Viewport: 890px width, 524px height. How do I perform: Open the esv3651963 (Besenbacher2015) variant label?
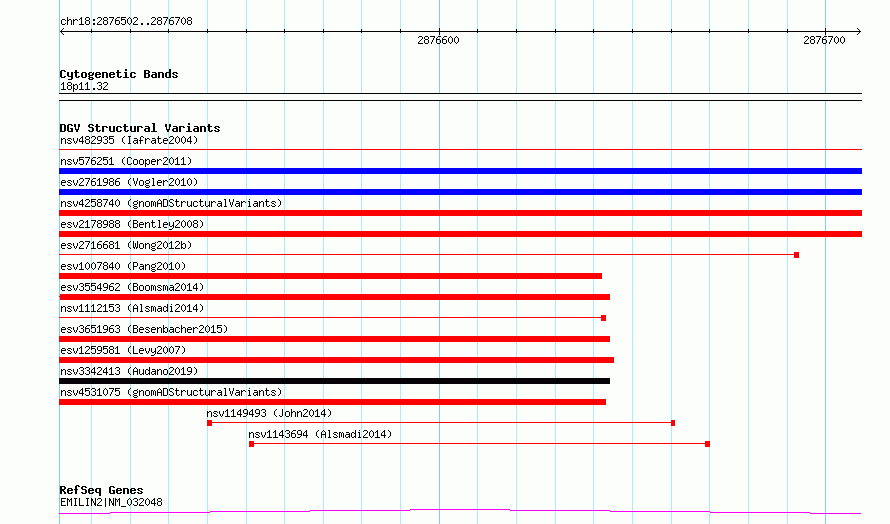(x=144, y=329)
